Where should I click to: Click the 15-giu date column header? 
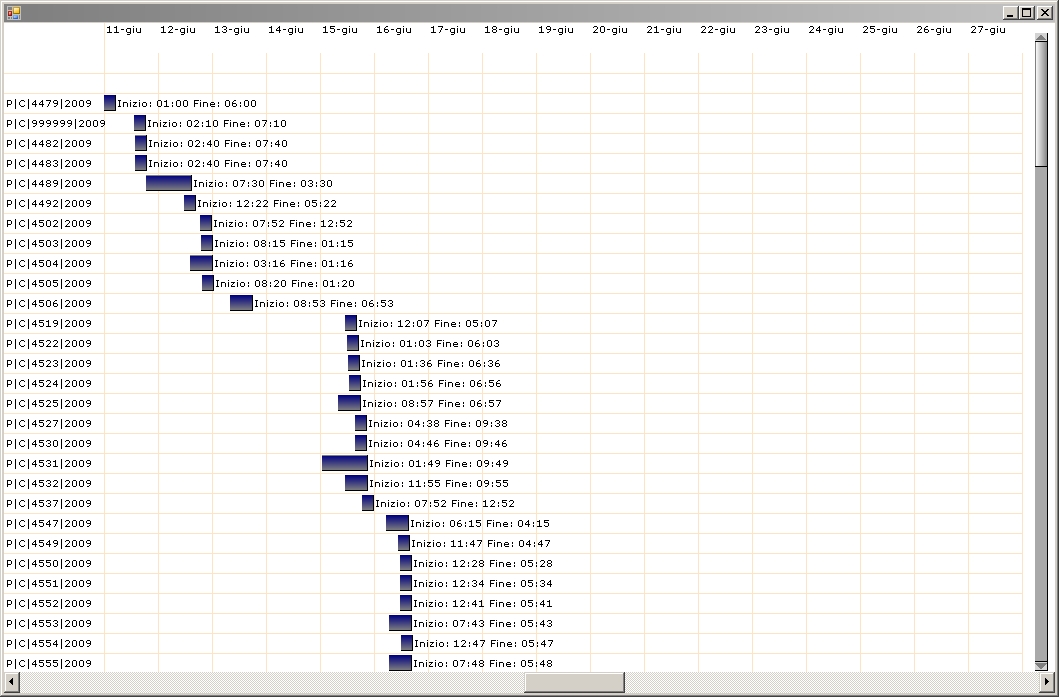[340, 30]
